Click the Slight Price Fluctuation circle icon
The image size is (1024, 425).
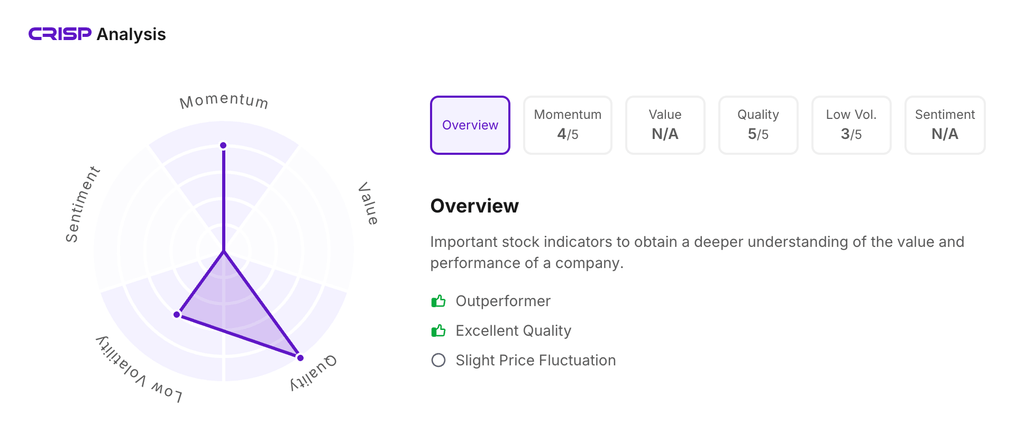(x=438, y=360)
